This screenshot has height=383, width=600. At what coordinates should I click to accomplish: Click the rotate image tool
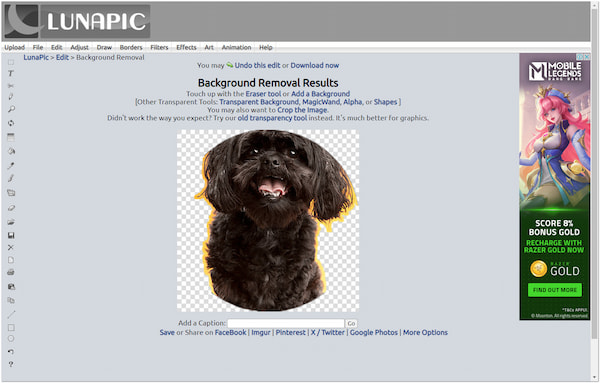(11, 123)
